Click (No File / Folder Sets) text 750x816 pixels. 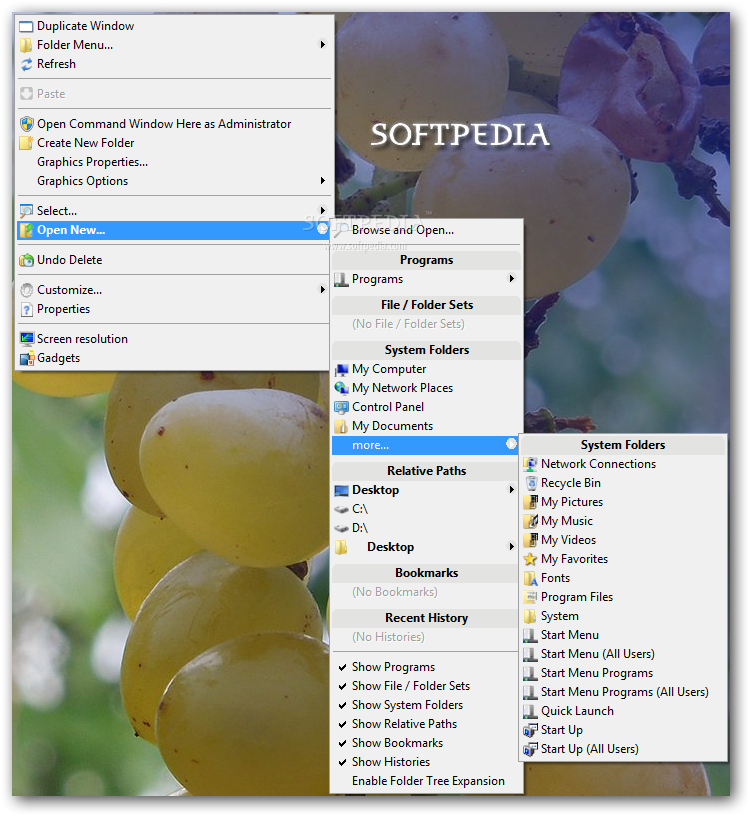coord(408,325)
